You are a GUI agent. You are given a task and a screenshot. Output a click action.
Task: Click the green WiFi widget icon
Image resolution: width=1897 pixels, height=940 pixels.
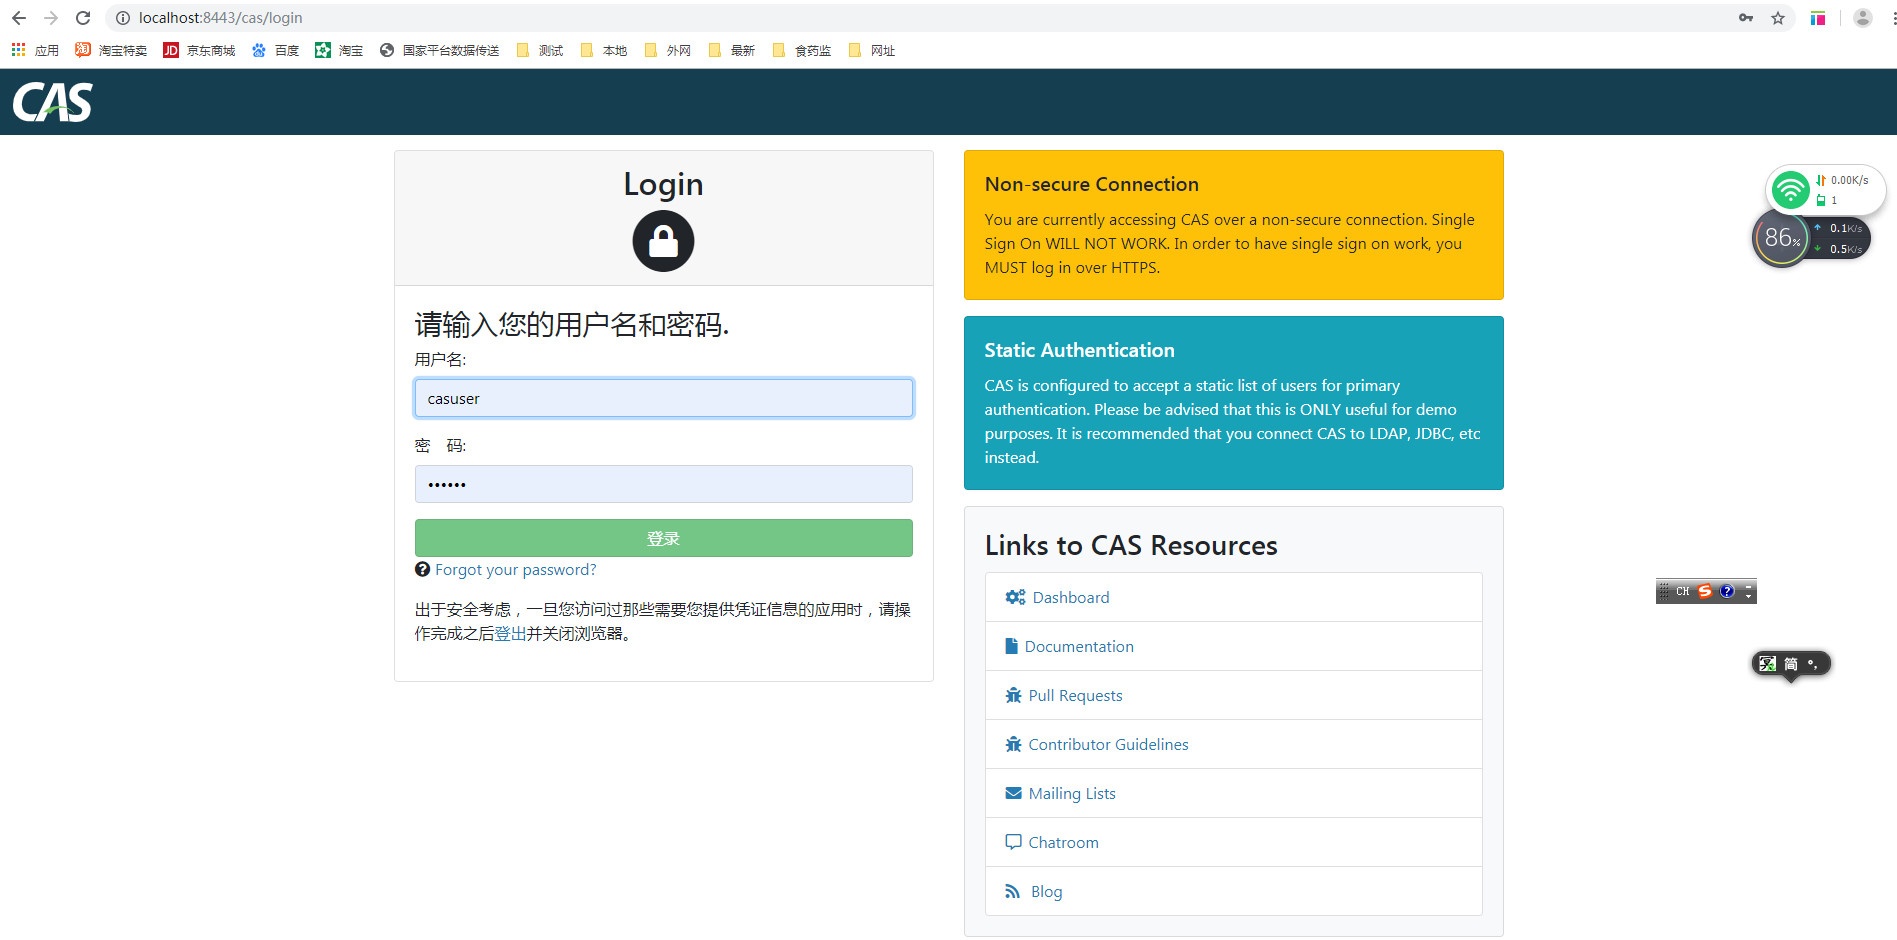(x=1790, y=189)
